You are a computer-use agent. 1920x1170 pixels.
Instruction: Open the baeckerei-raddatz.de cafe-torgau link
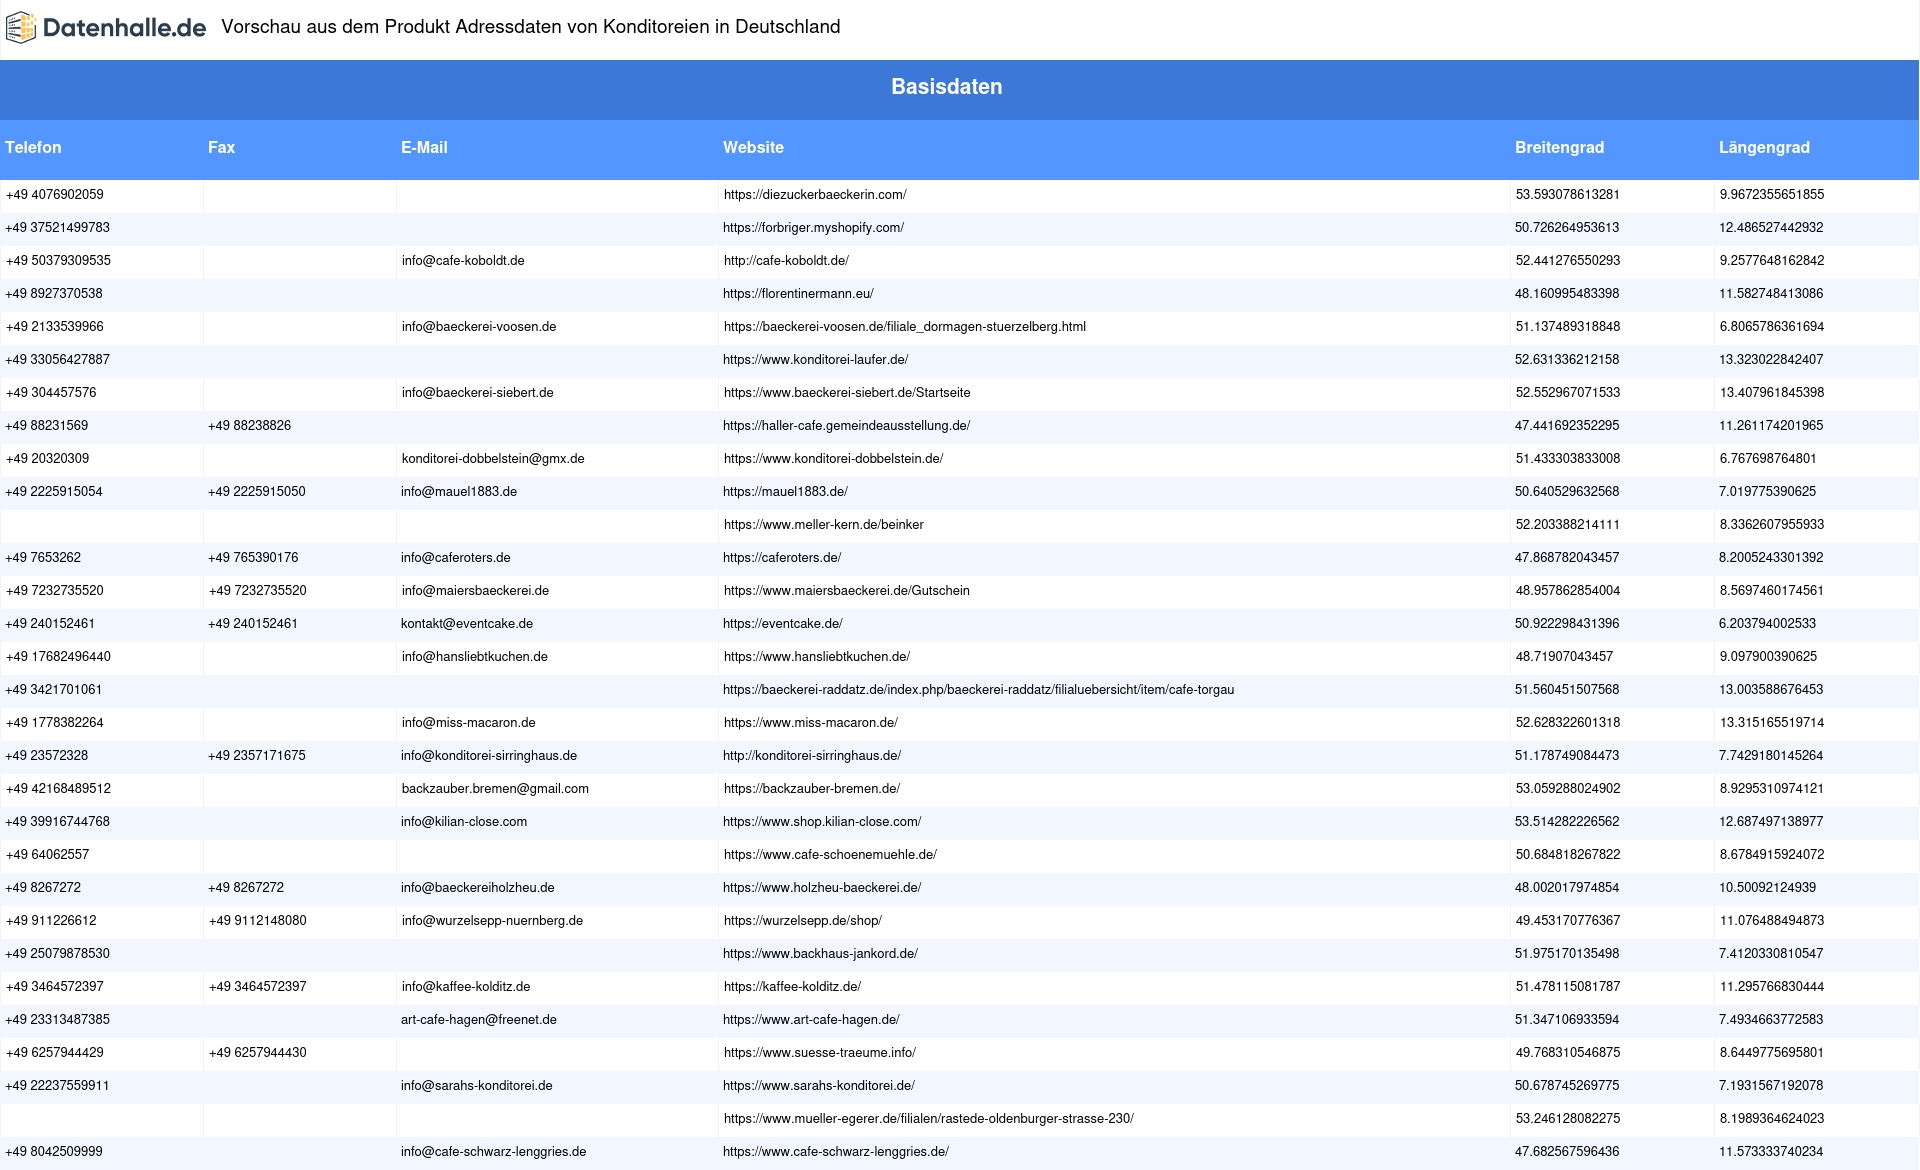(x=978, y=690)
